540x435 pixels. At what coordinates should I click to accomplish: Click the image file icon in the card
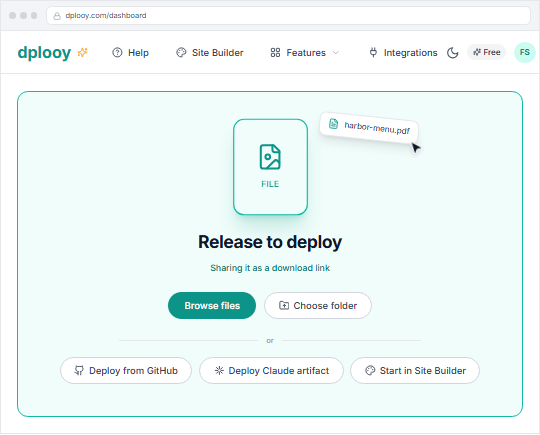pyautogui.click(x=270, y=157)
